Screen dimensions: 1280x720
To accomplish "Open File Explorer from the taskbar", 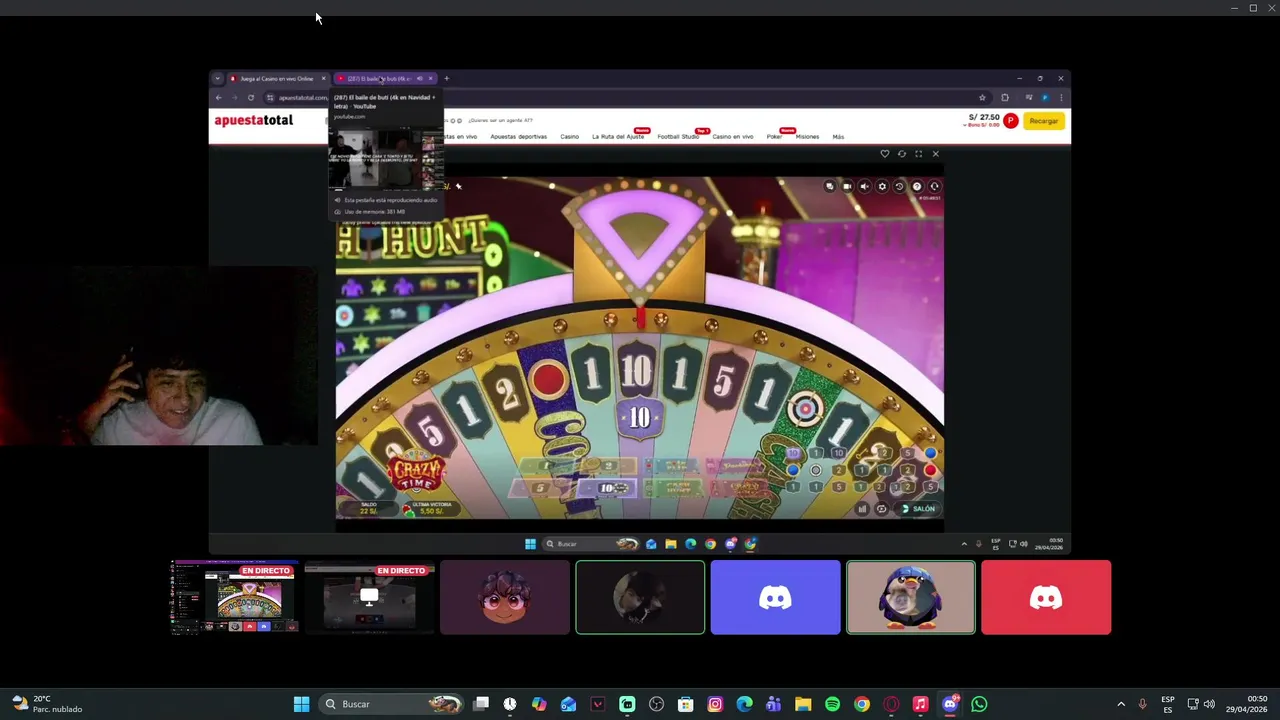I will click(x=803, y=704).
